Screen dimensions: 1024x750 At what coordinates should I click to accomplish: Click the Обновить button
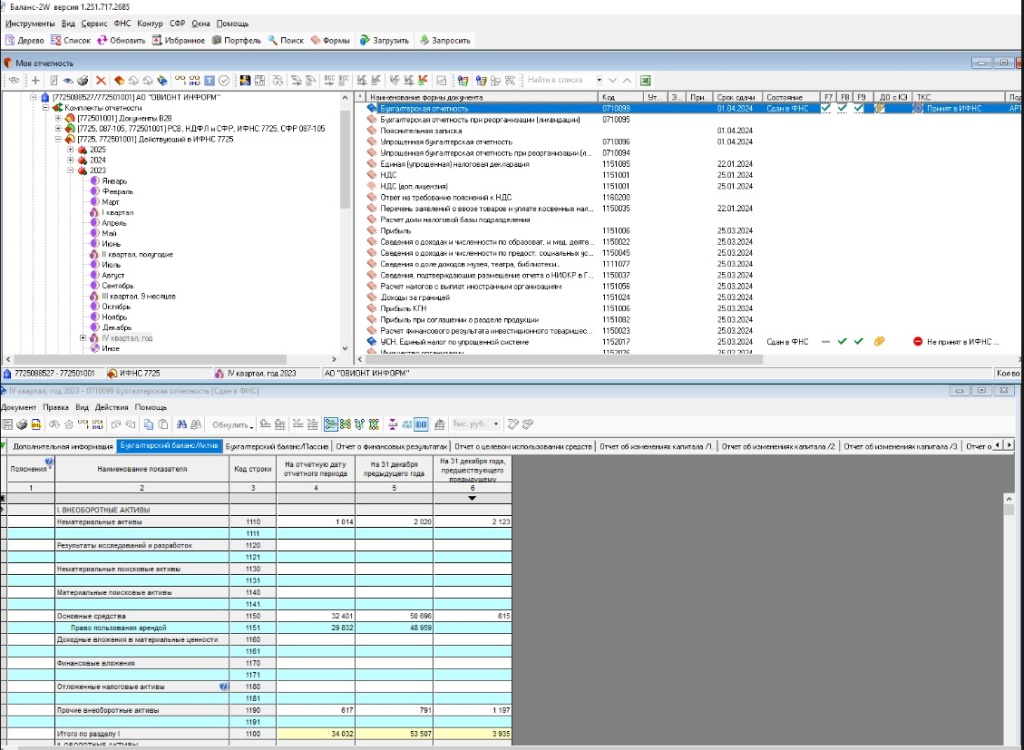[x=121, y=41]
